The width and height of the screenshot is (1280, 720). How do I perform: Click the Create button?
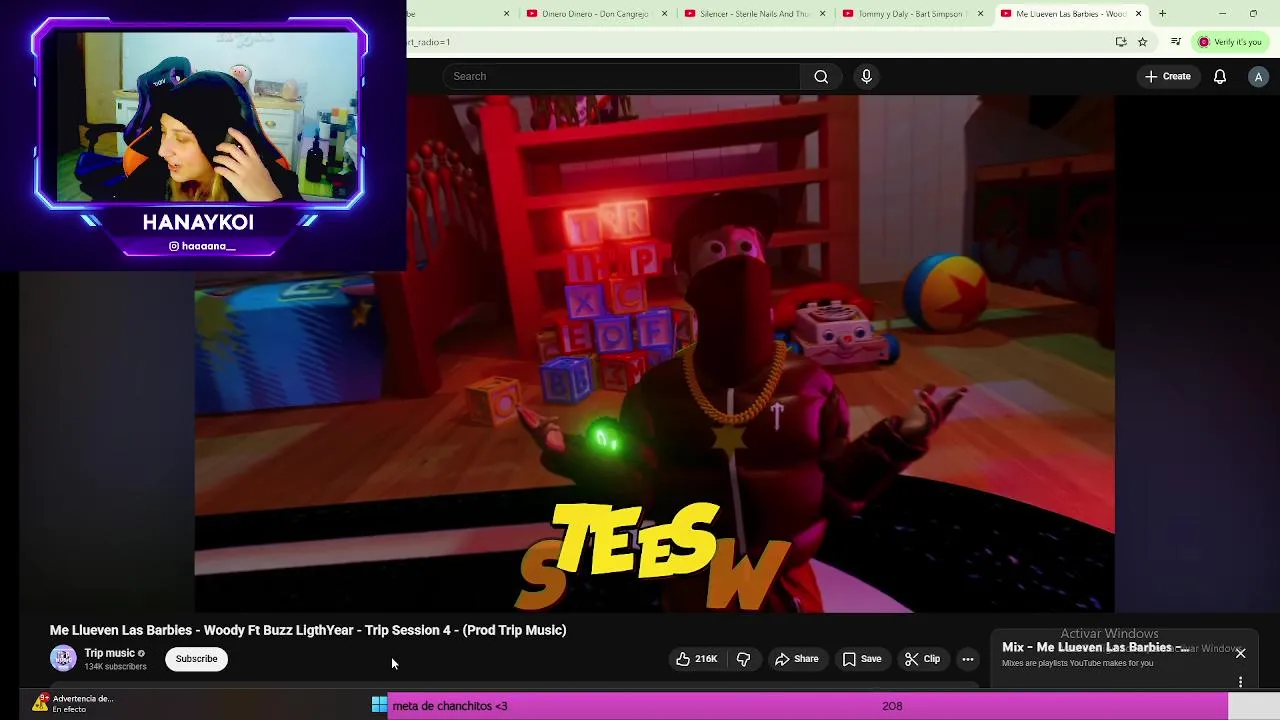point(1168,76)
